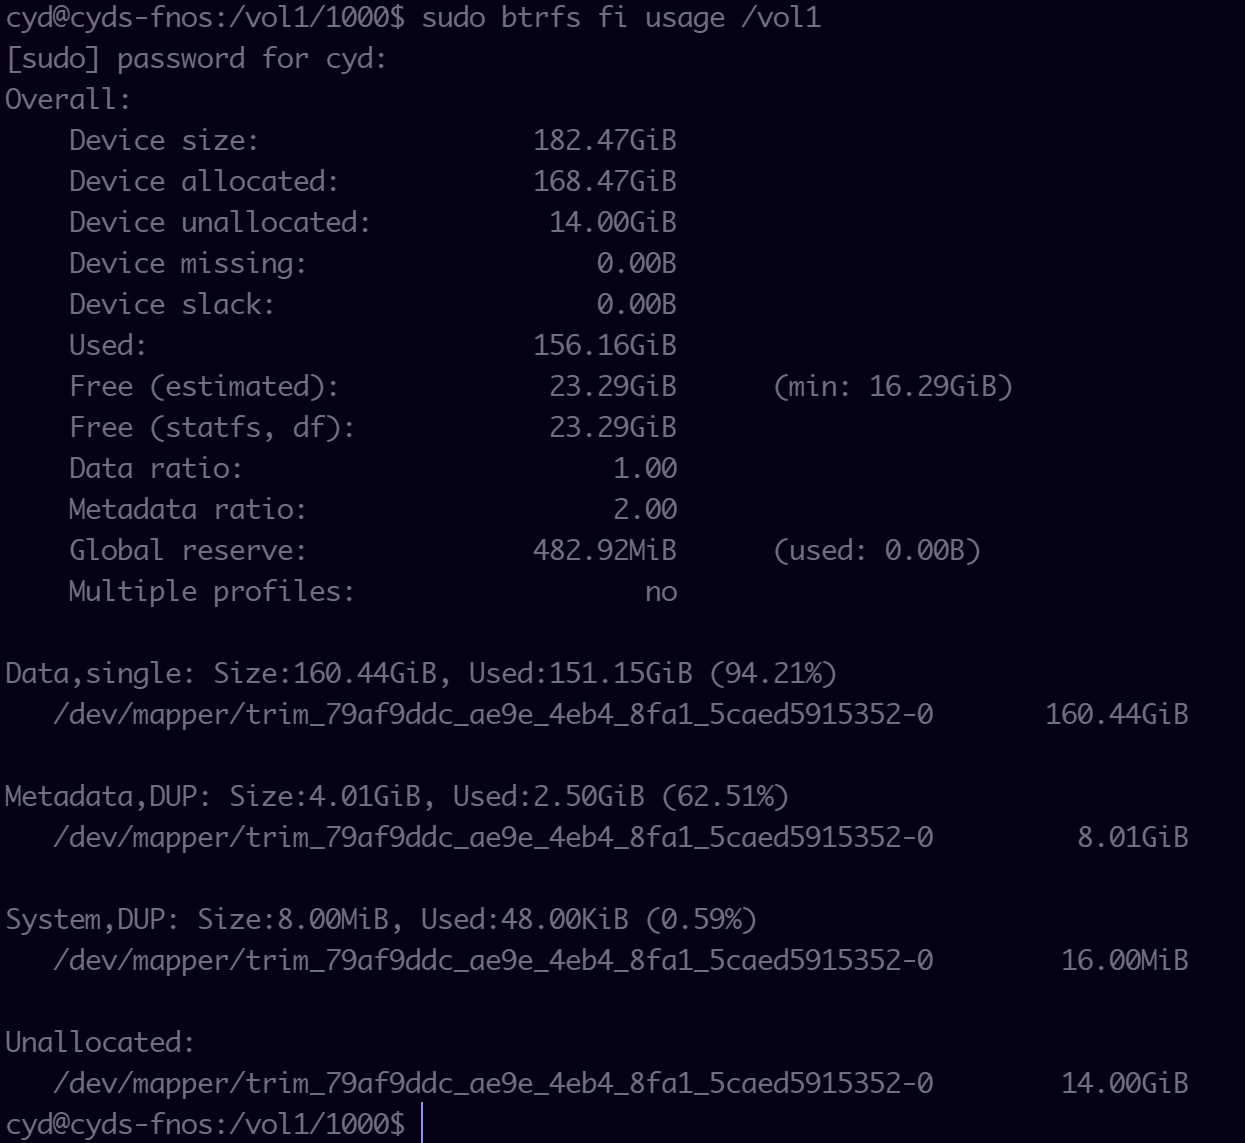Click the Device allocated value 168.47GiB
Viewport: 1245px width, 1143px height.
coord(605,181)
